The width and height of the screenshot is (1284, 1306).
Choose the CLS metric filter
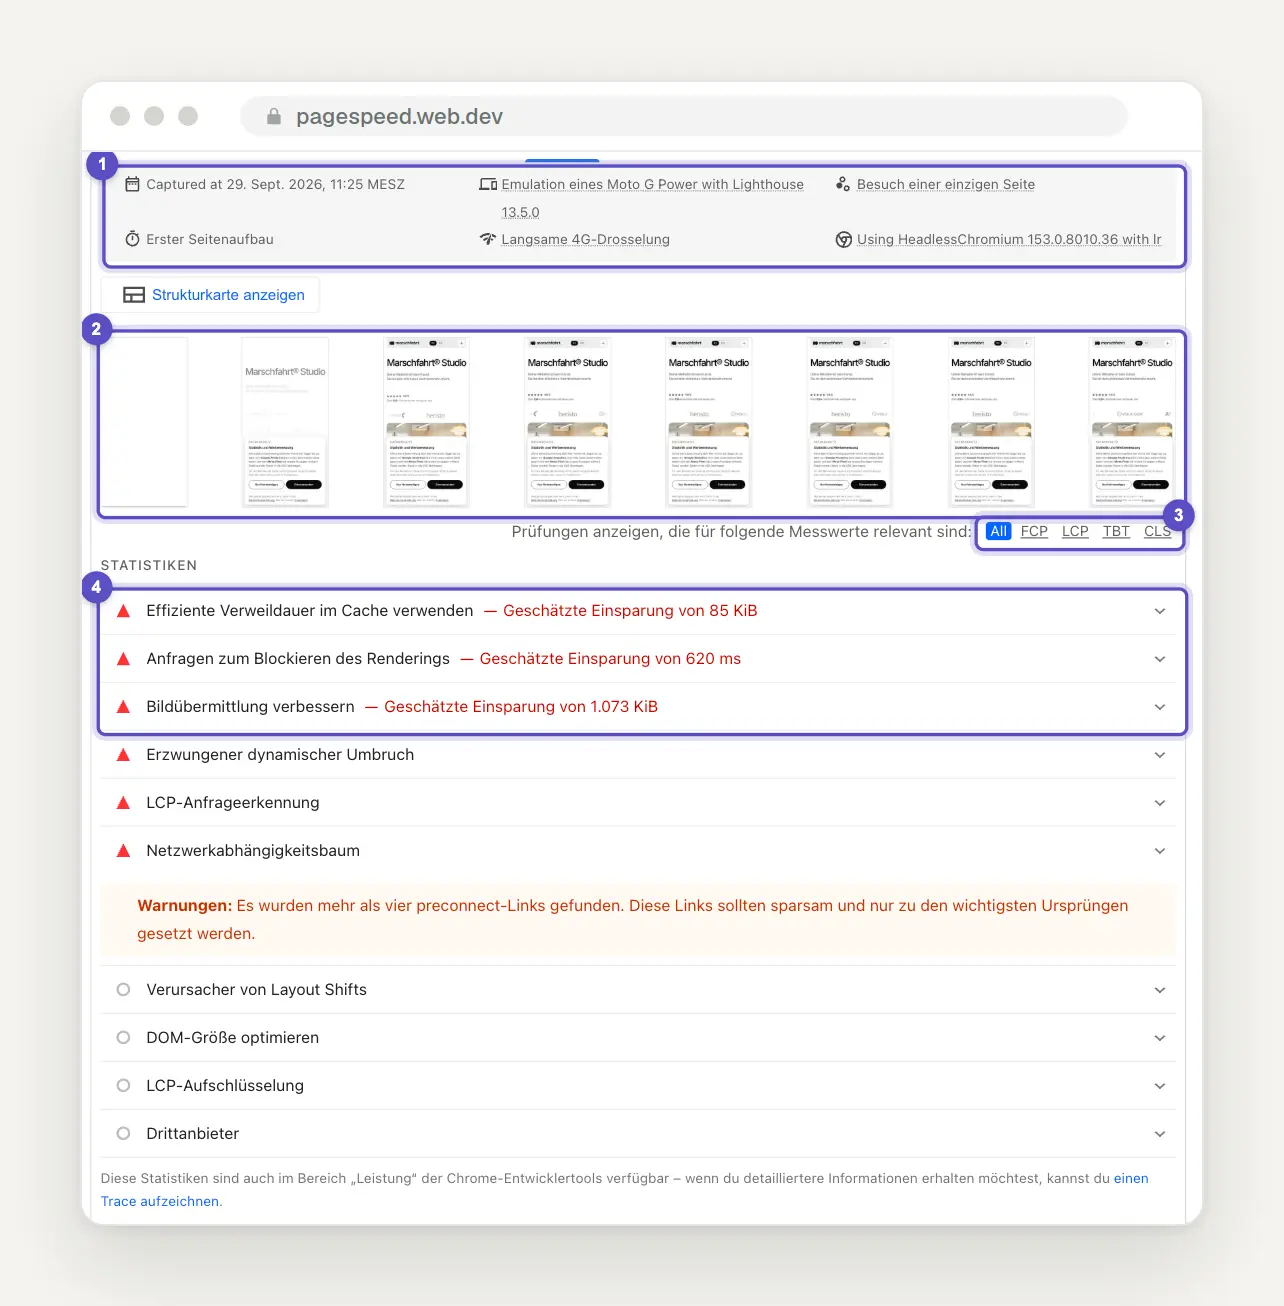coord(1157,532)
